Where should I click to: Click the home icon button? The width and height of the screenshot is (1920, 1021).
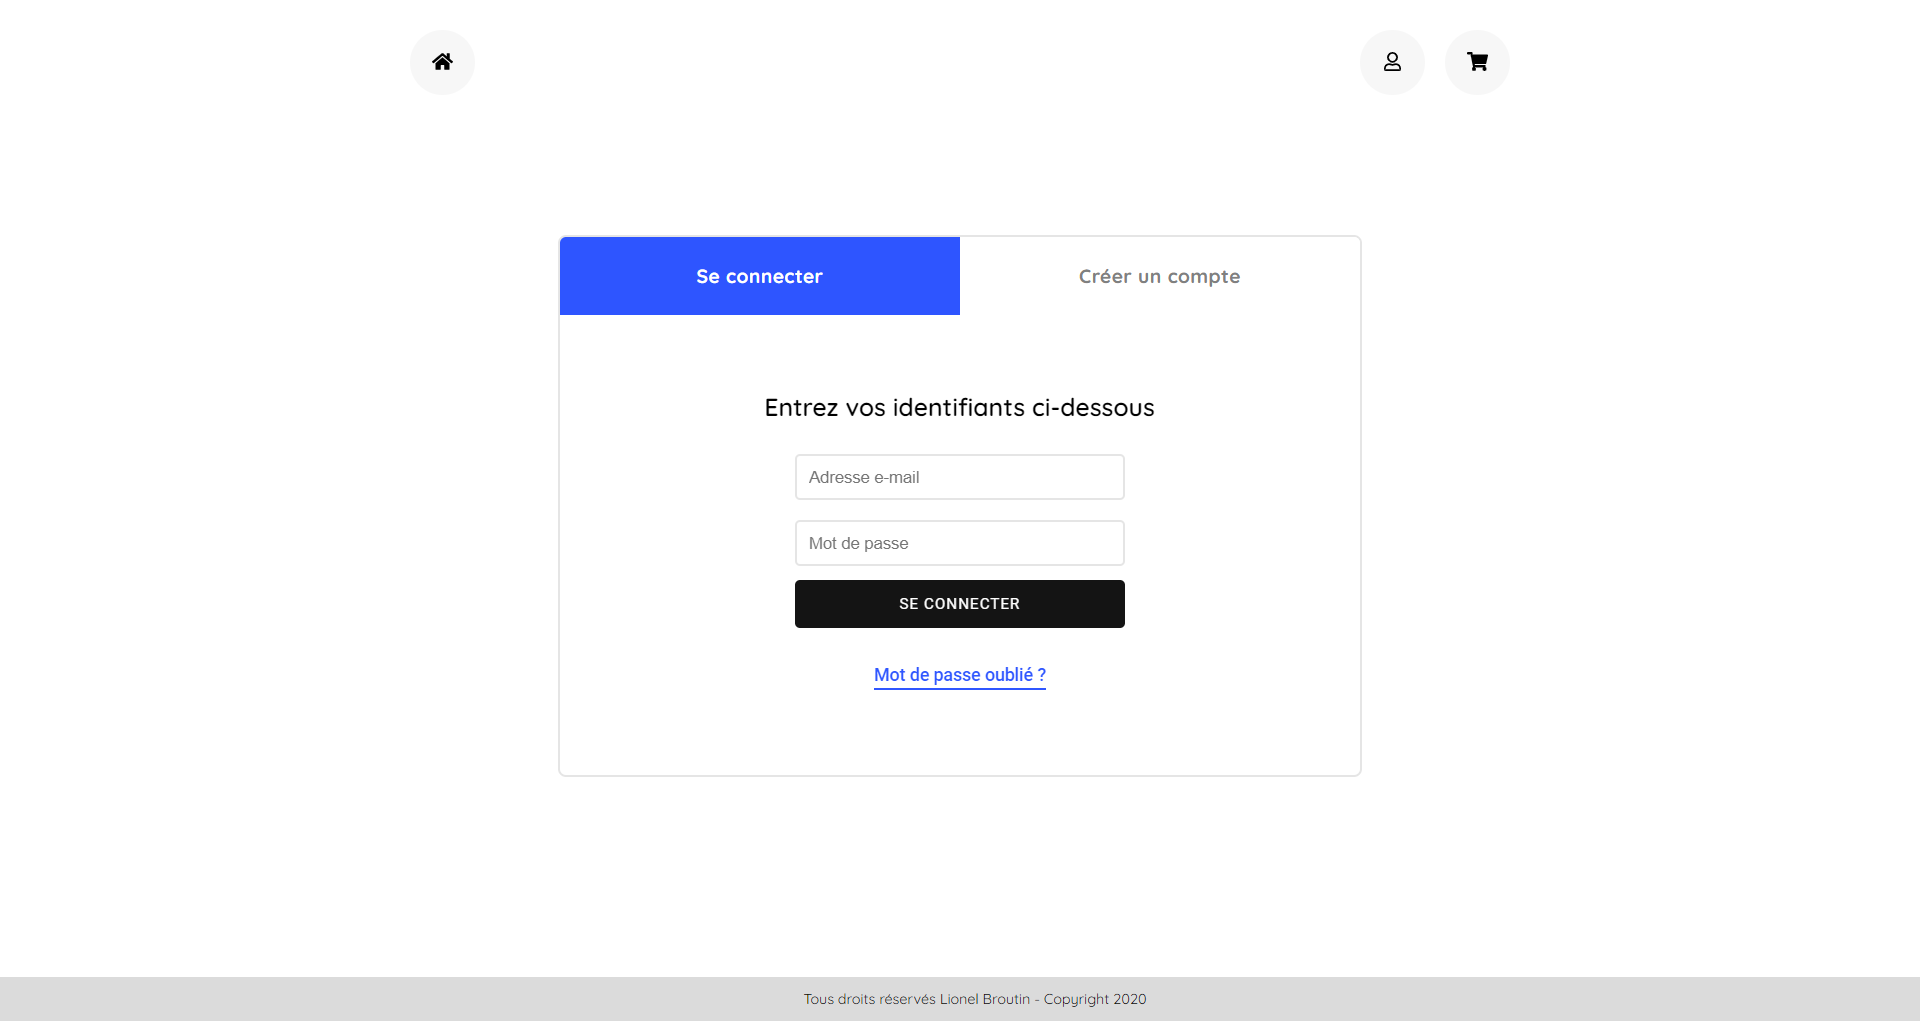pos(442,62)
